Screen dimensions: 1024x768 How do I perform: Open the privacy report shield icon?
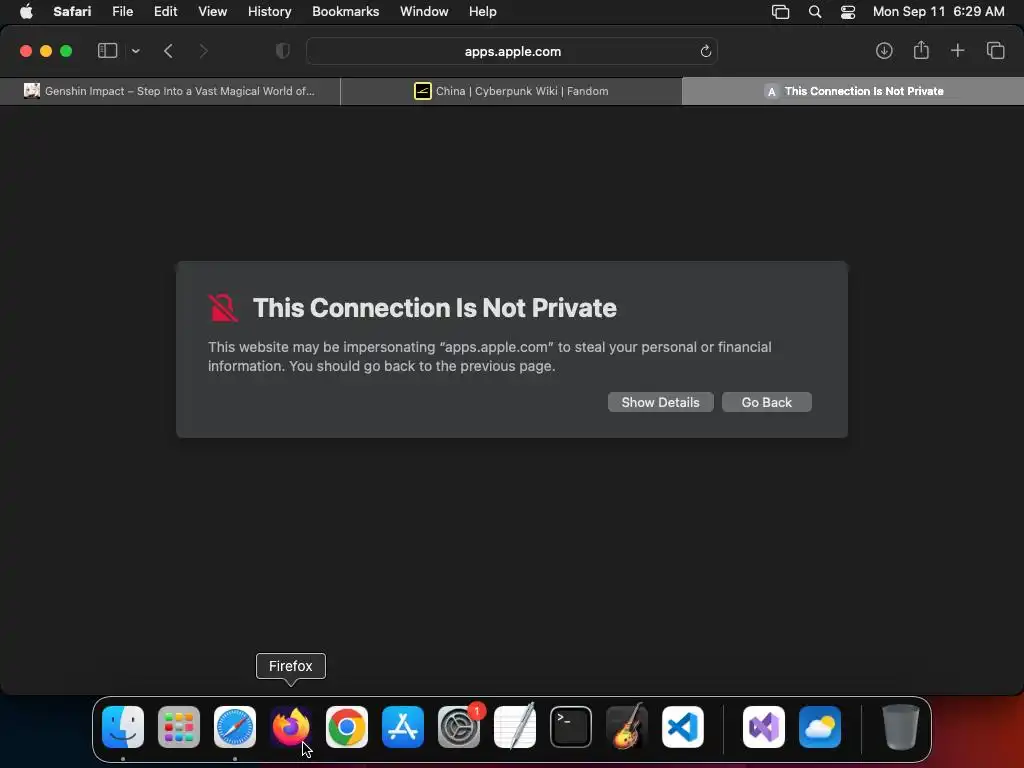coord(283,51)
